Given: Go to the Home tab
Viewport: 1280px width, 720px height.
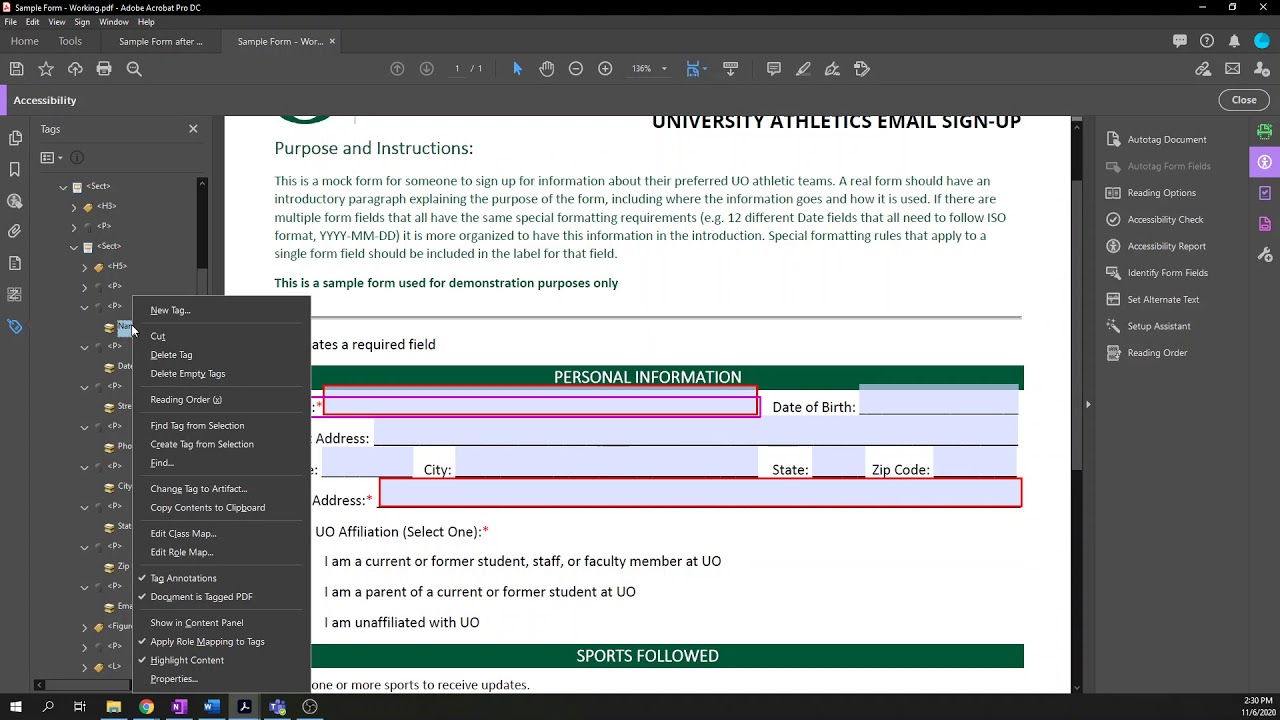Looking at the screenshot, I should [24, 41].
